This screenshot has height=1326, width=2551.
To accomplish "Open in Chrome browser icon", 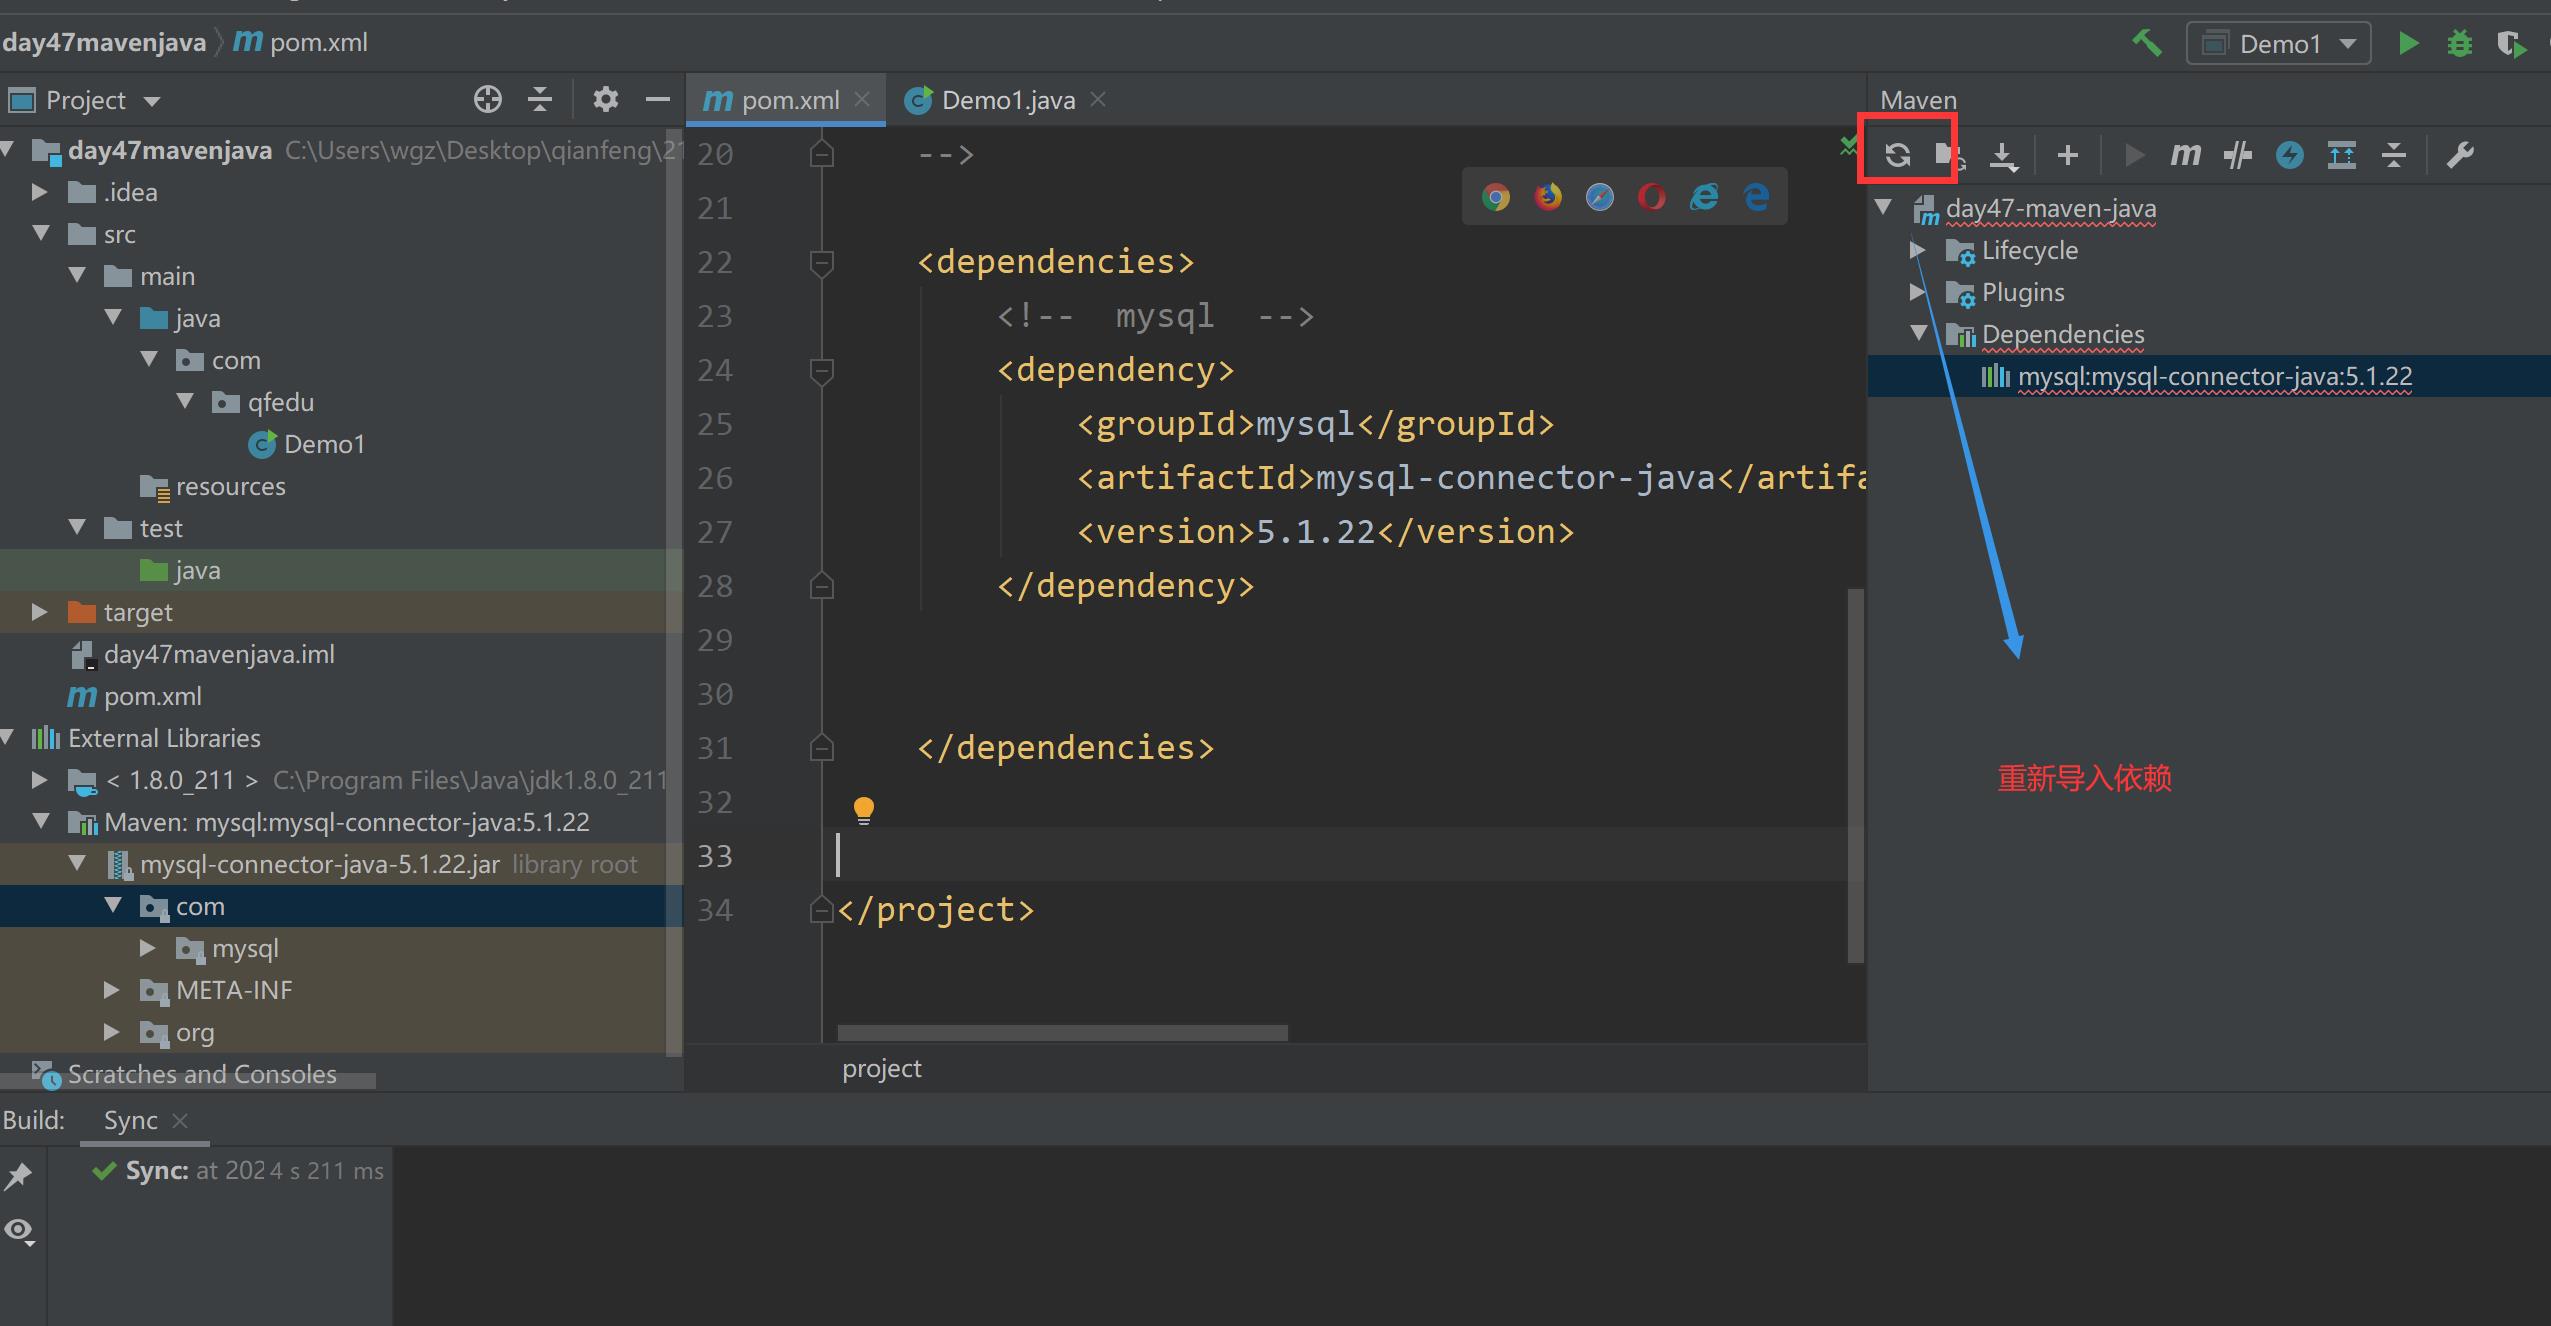I will pyautogui.click(x=1496, y=197).
